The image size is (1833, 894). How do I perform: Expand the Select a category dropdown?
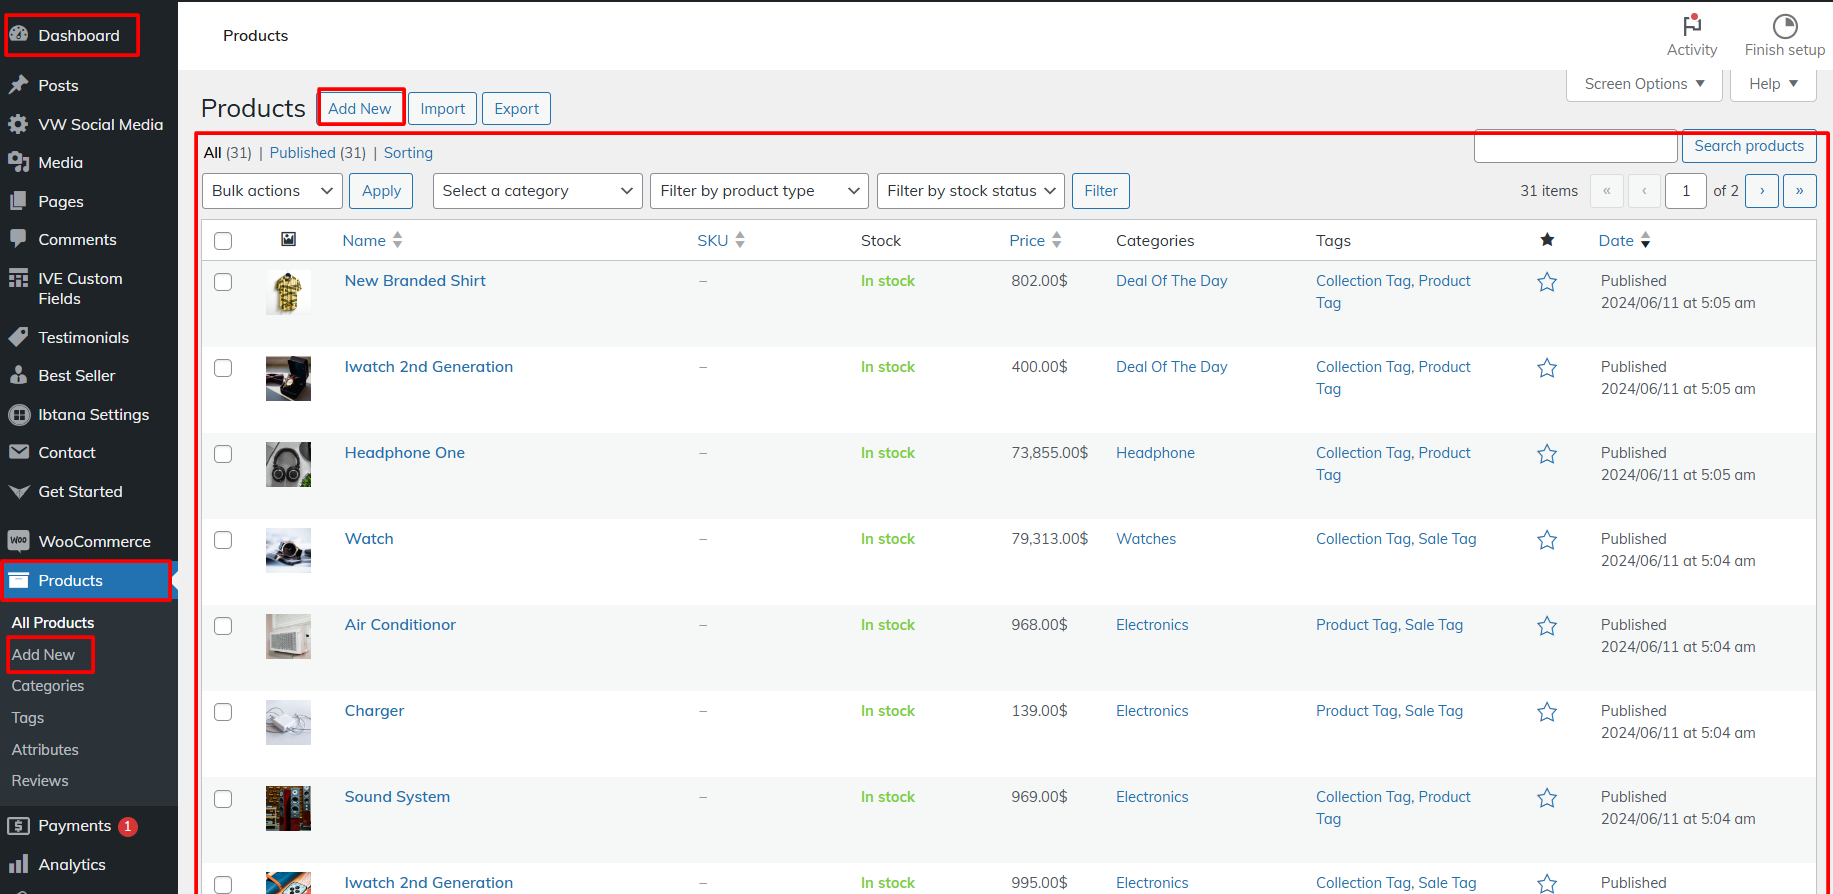(537, 191)
